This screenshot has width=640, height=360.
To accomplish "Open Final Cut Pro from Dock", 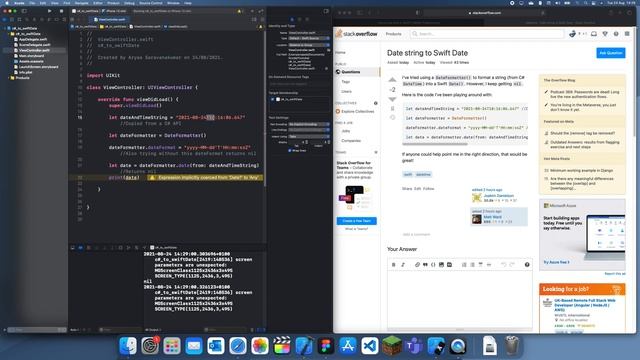I will click(282, 346).
